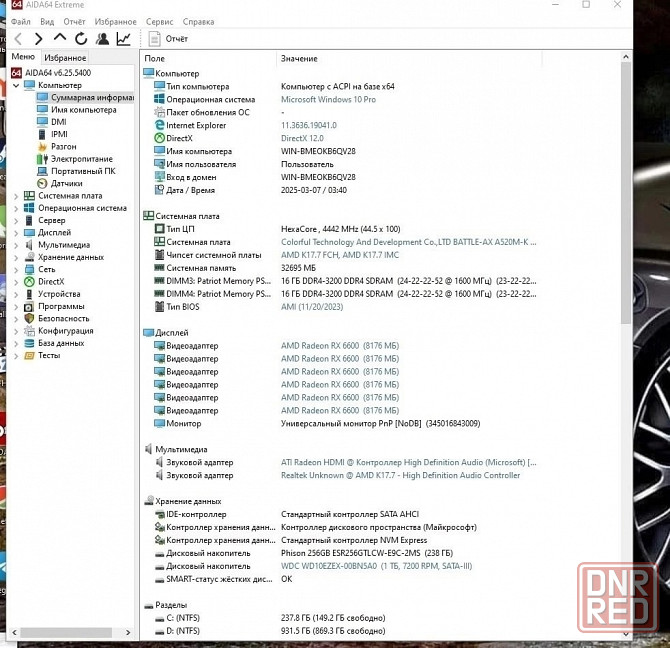
Task: Click the Back navigation arrow
Action: (18, 39)
